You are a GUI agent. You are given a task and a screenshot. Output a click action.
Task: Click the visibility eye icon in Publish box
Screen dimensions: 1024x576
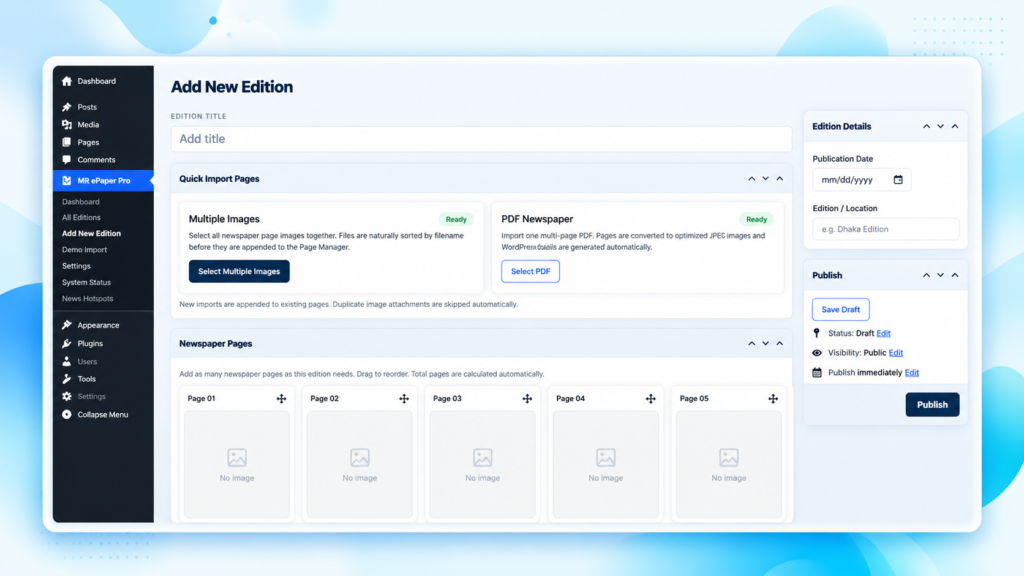(x=817, y=353)
